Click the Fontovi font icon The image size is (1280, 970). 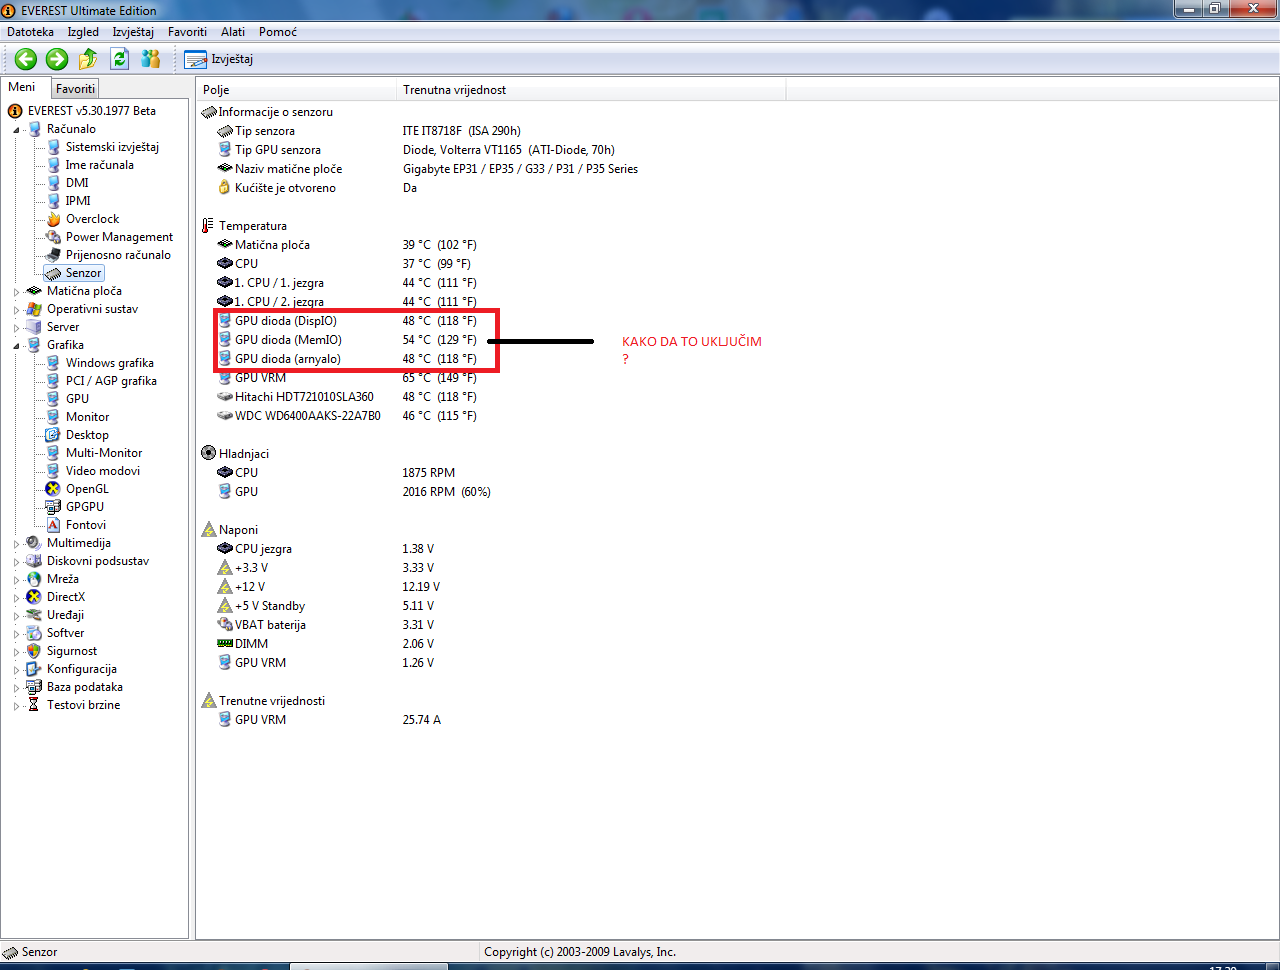pos(53,525)
